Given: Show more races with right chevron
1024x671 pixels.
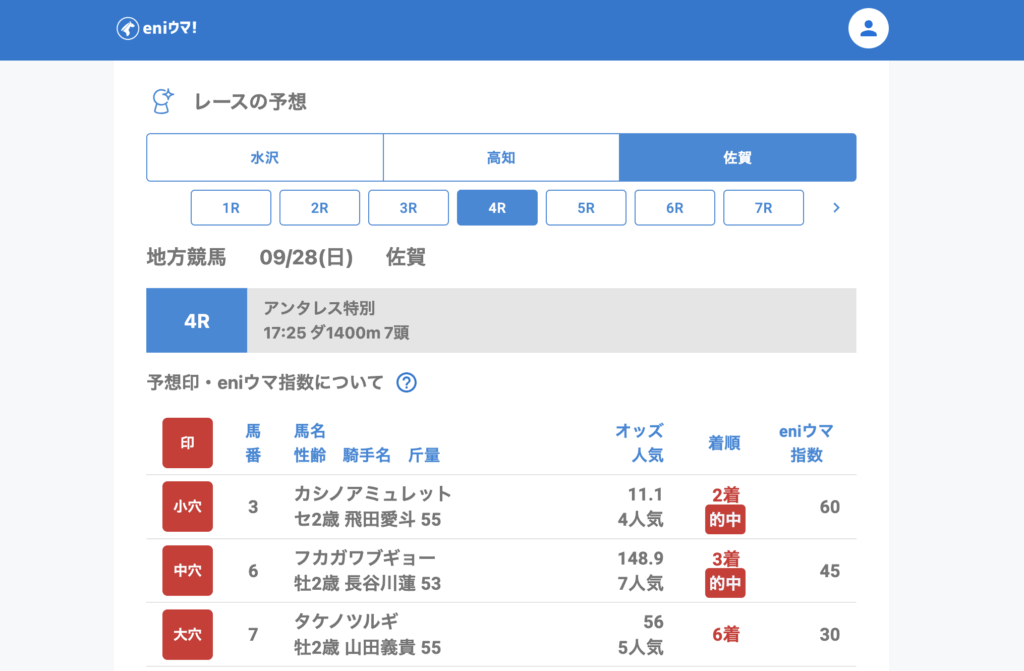Looking at the screenshot, I should 836,208.
